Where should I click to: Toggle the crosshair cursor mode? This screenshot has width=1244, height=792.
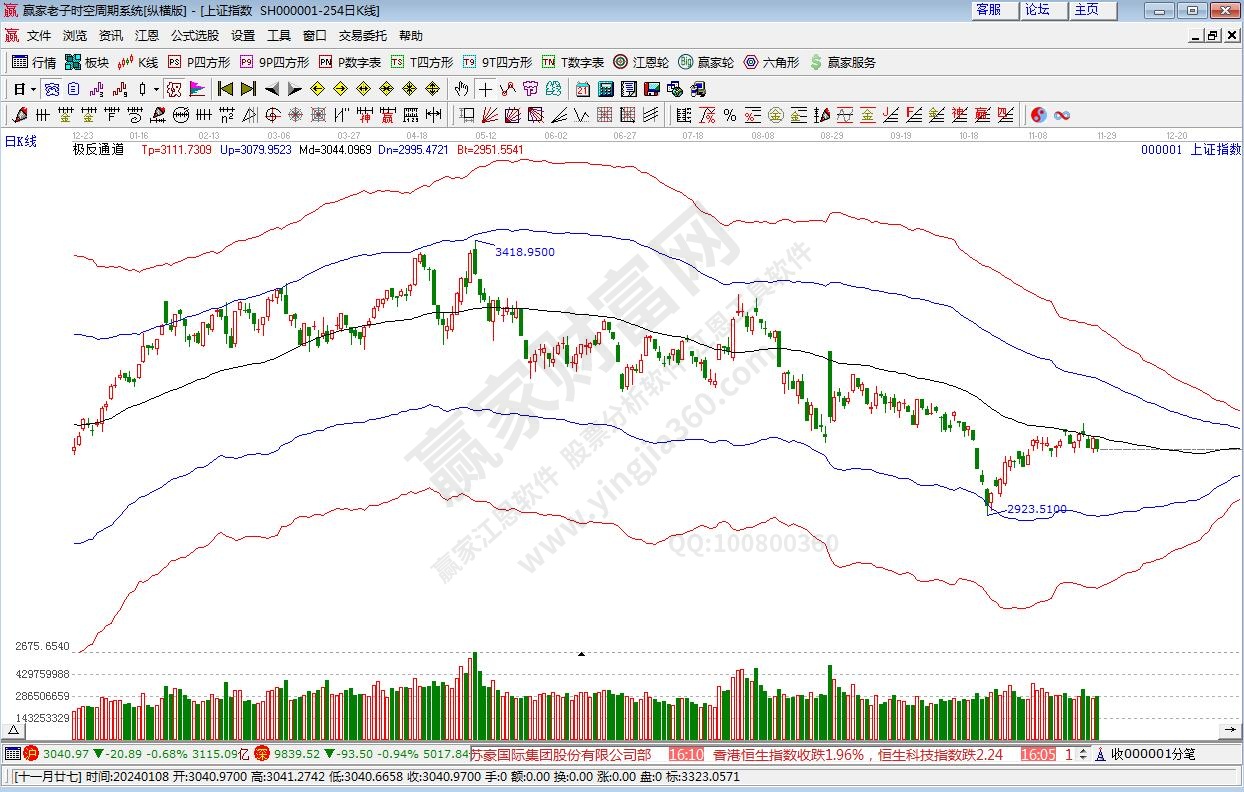[485, 88]
